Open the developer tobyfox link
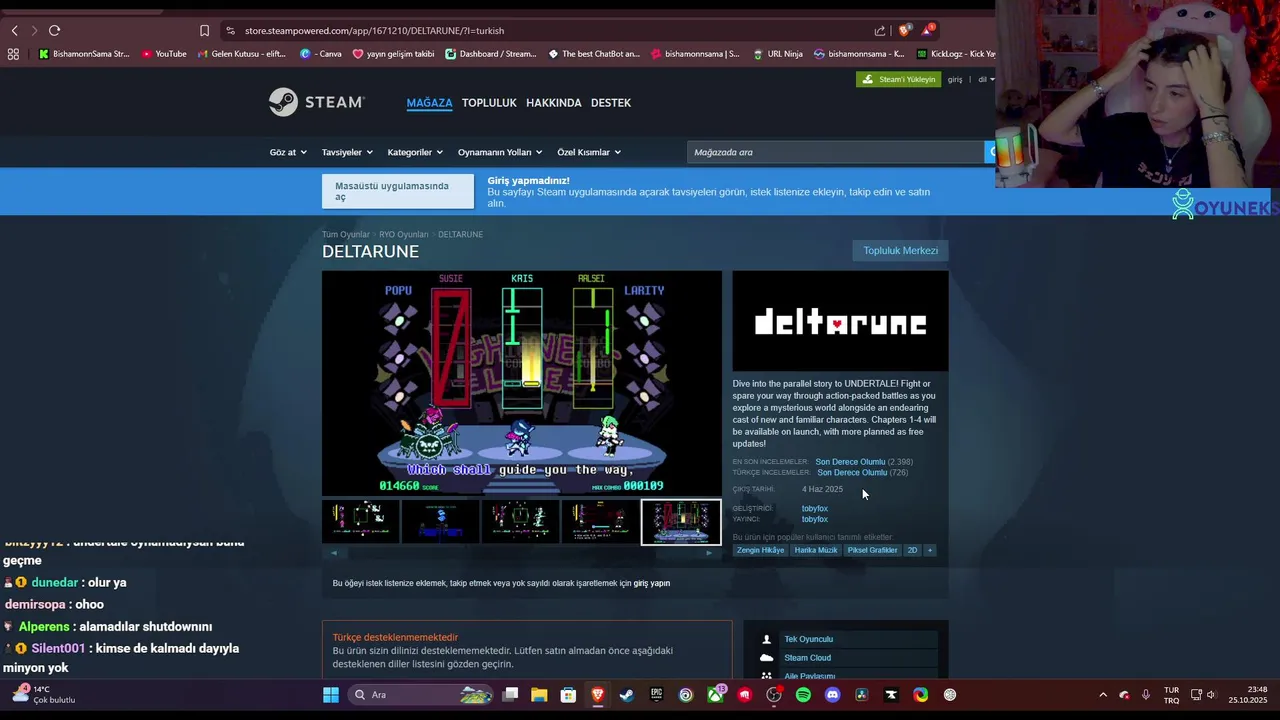Viewport: 1280px width, 720px height. (815, 508)
